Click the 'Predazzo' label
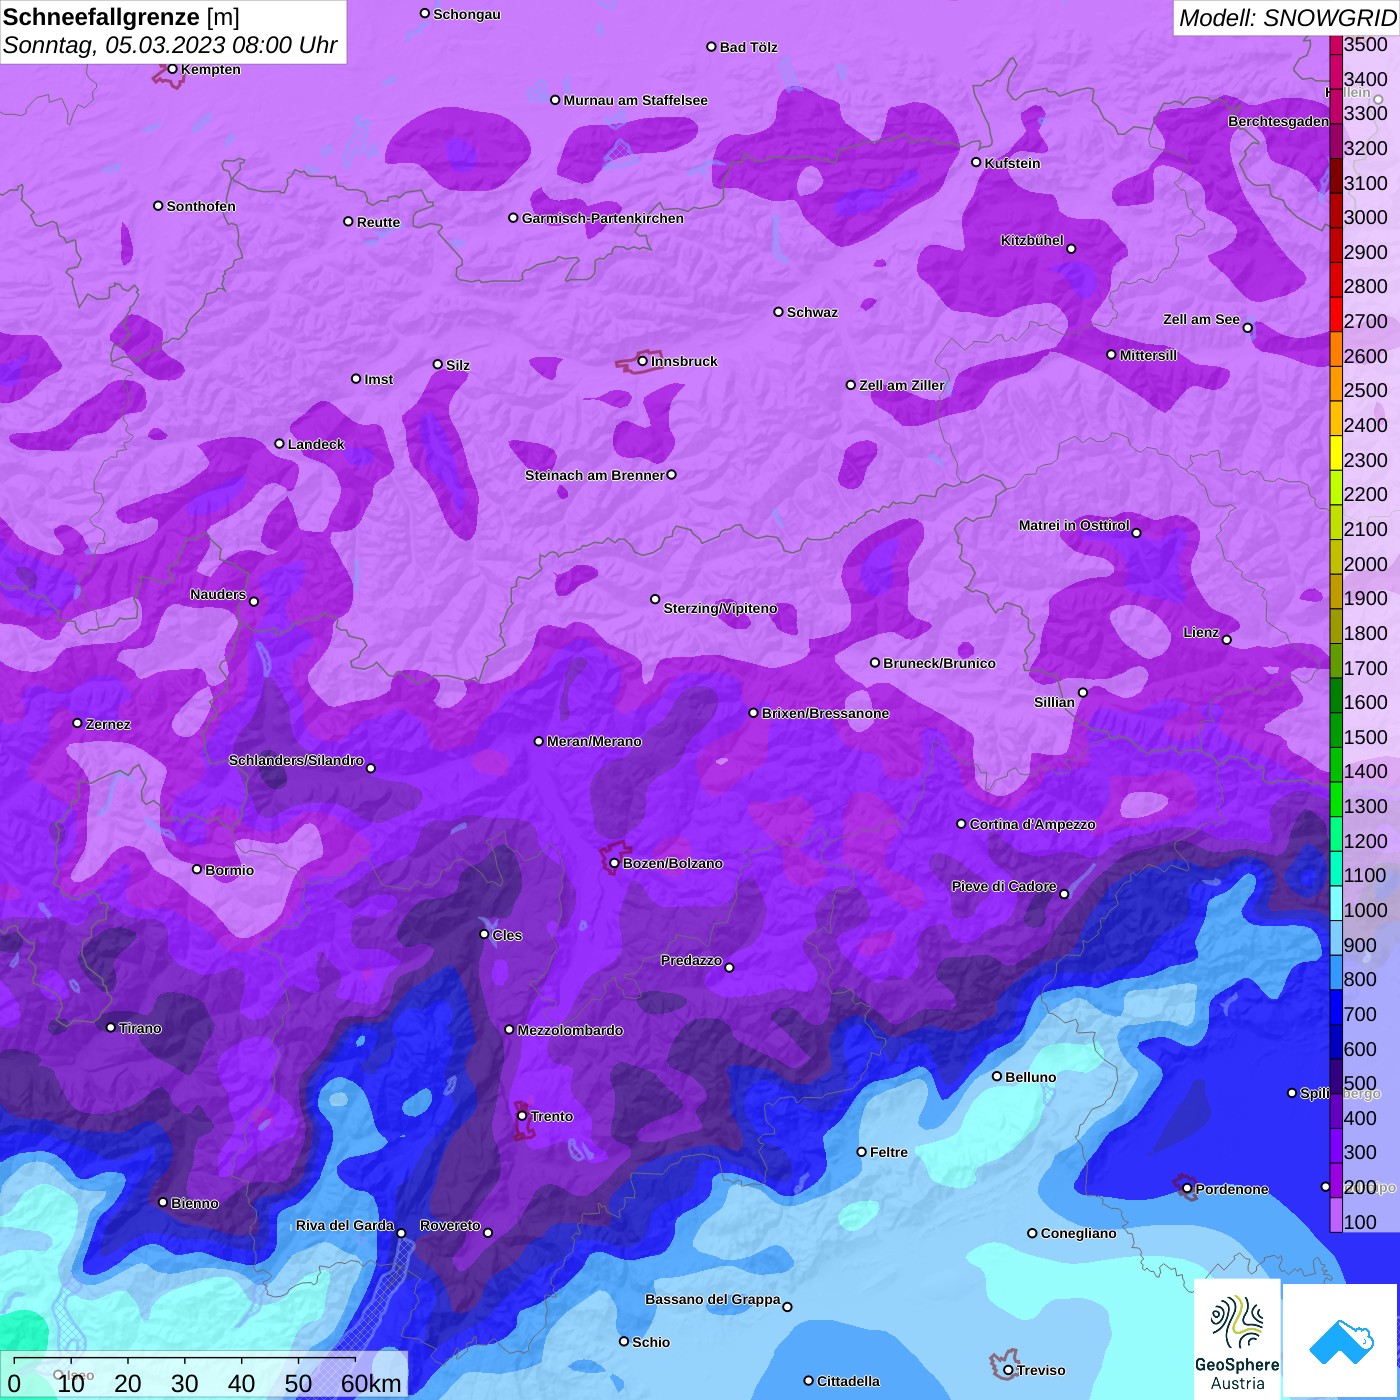Screen dimensions: 1400x1400 (x=691, y=960)
